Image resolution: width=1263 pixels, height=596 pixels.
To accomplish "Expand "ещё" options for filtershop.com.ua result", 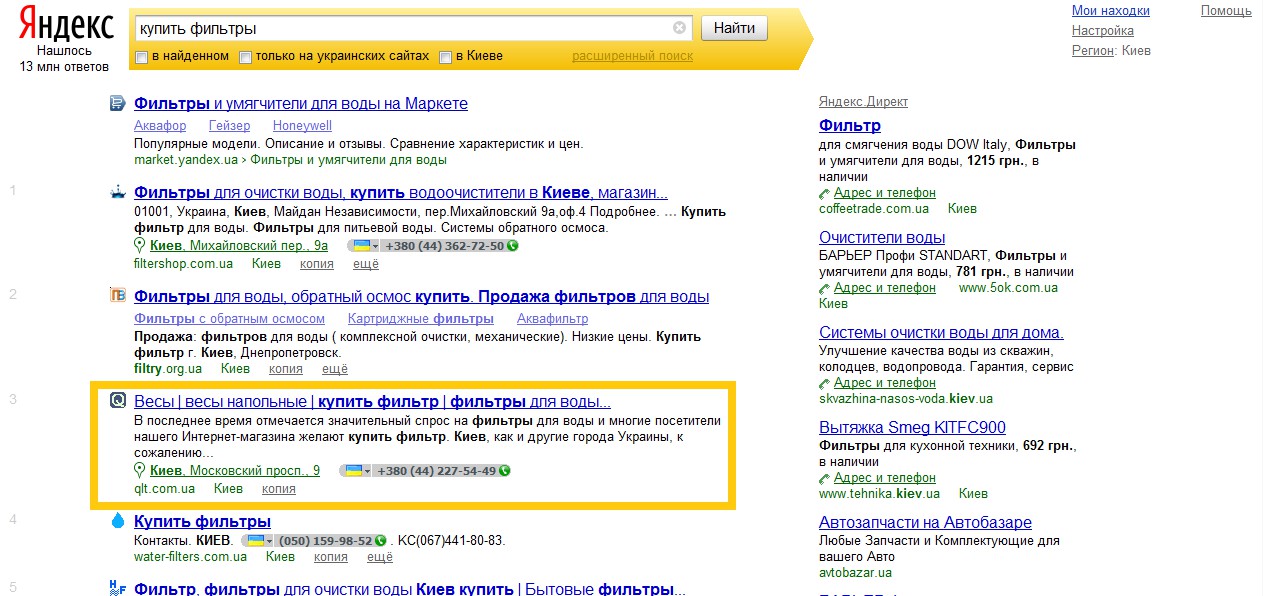I will [x=366, y=264].
